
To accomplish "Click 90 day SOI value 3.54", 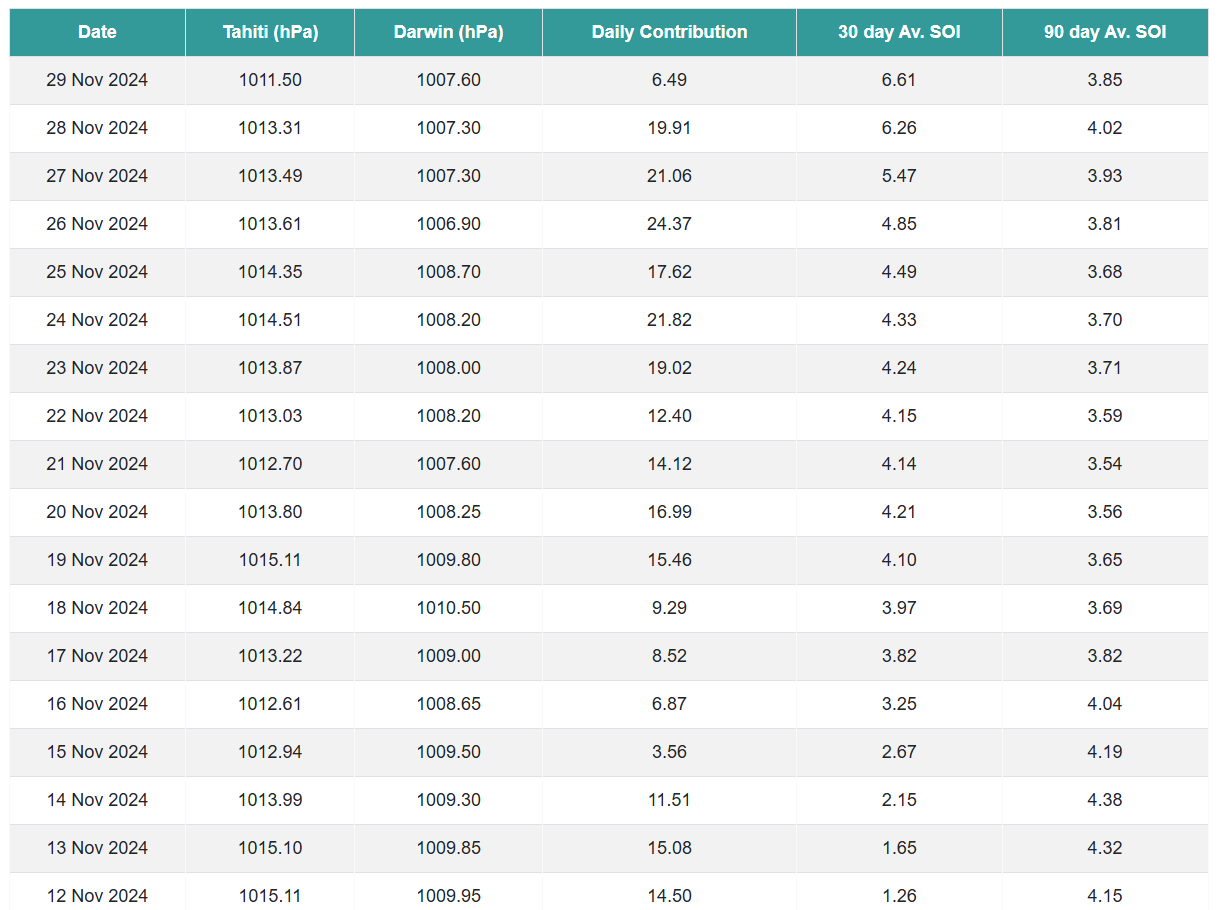I will (x=1105, y=464).
